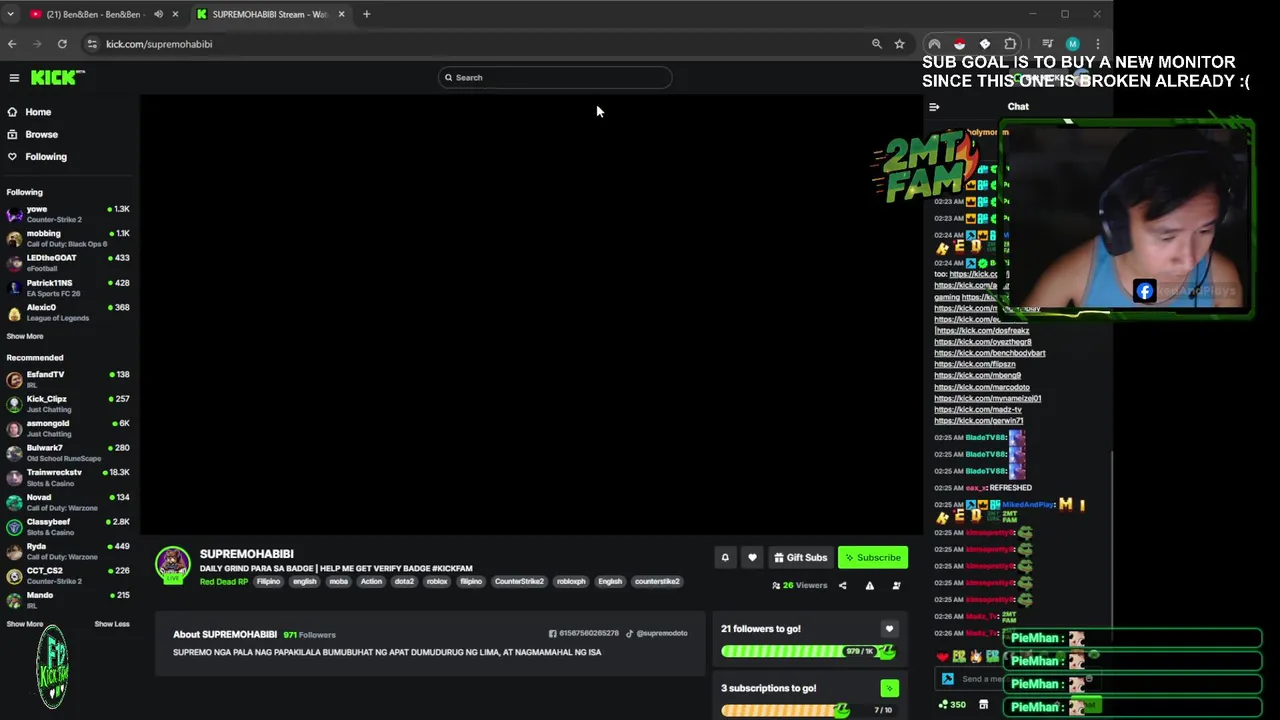
Task: Go back in browser
Action: pos(12,44)
